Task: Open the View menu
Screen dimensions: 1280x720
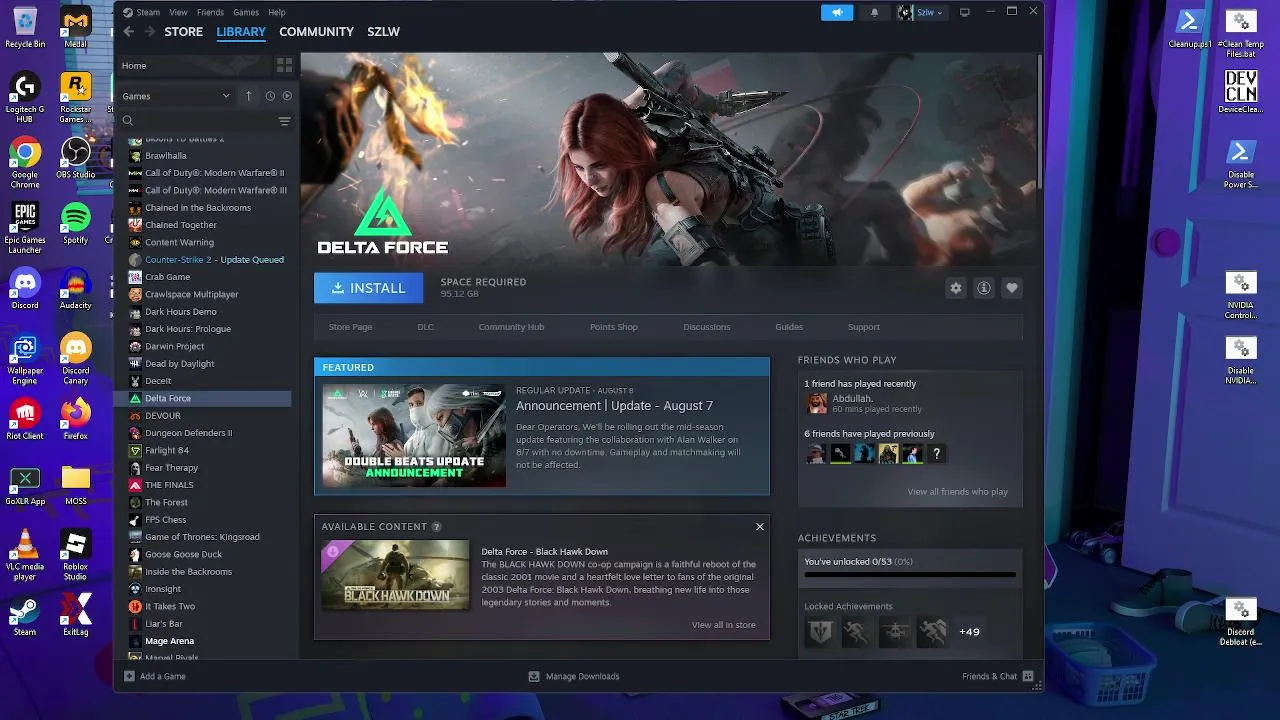Action: [x=178, y=12]
